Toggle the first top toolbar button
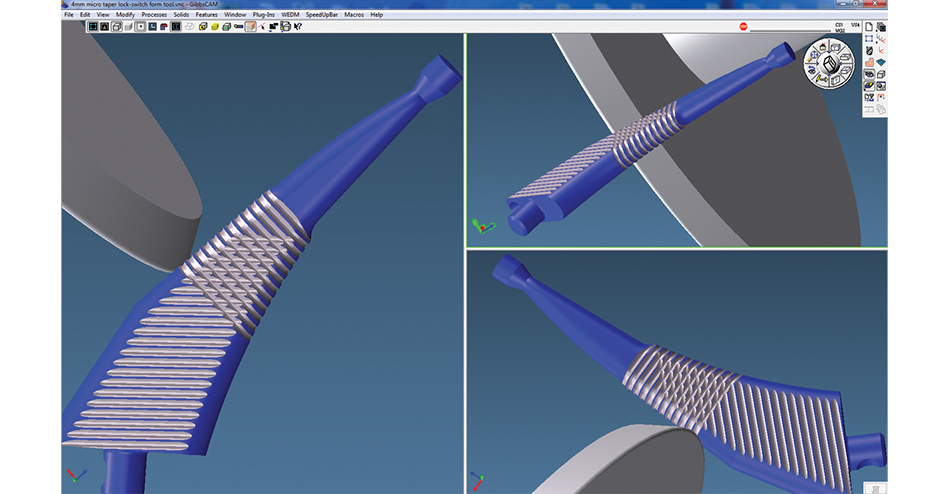 click(93, 27)
